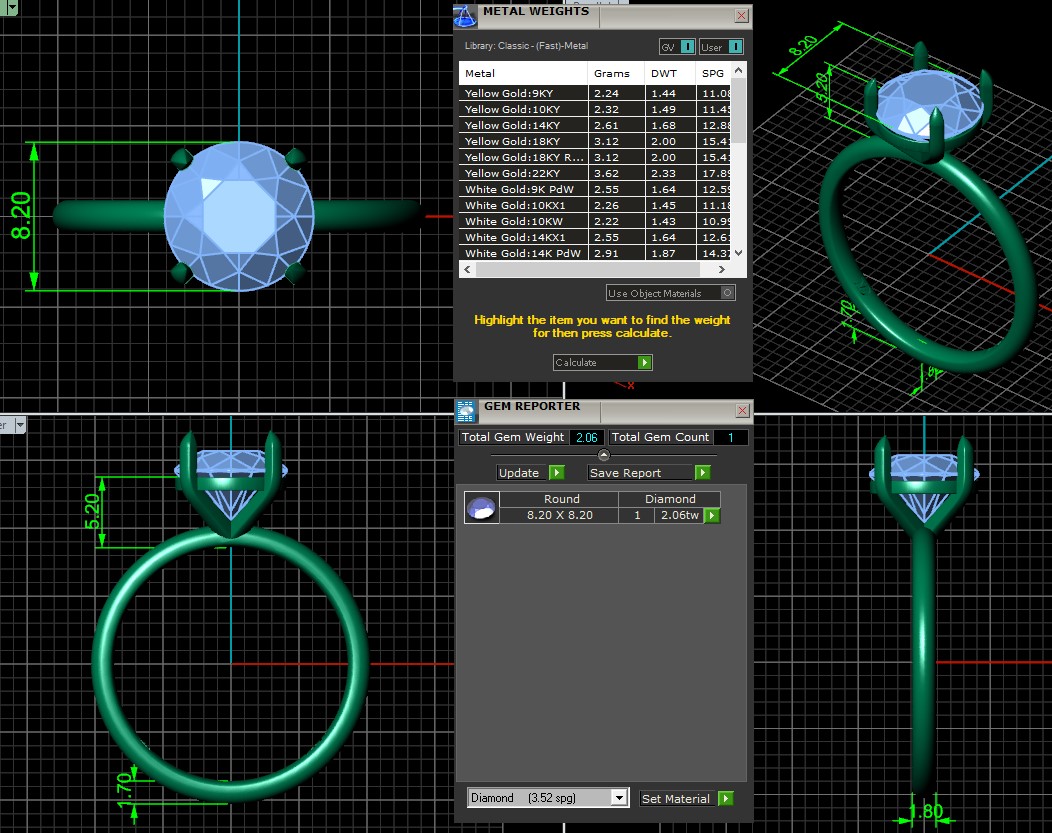Screen dimensions: 1052x833
Task: Click the round diamond gem thumbnail
Action: click(482, 508)
